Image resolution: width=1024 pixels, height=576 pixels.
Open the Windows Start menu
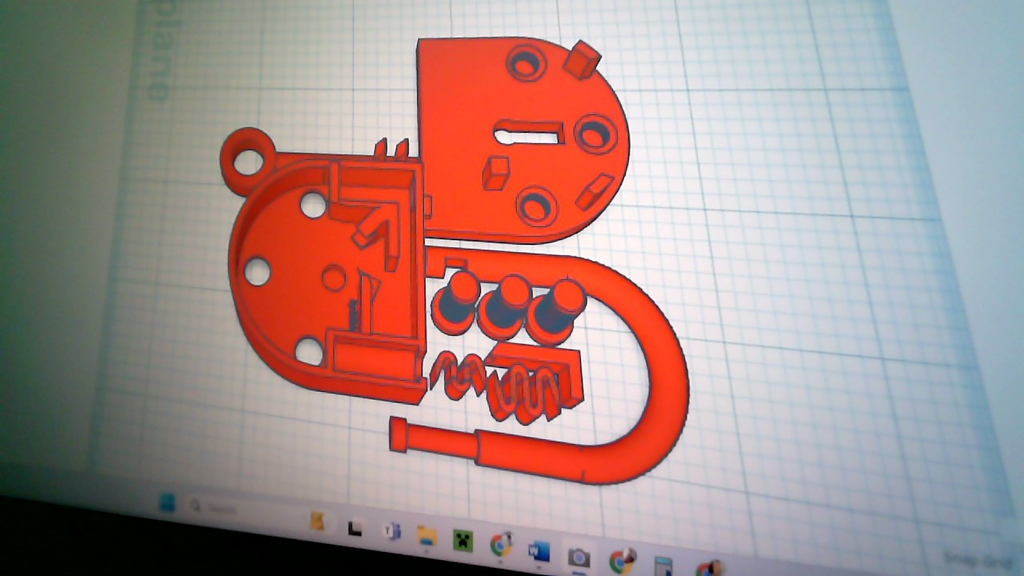pyautogui.click(x=167, y=503)
